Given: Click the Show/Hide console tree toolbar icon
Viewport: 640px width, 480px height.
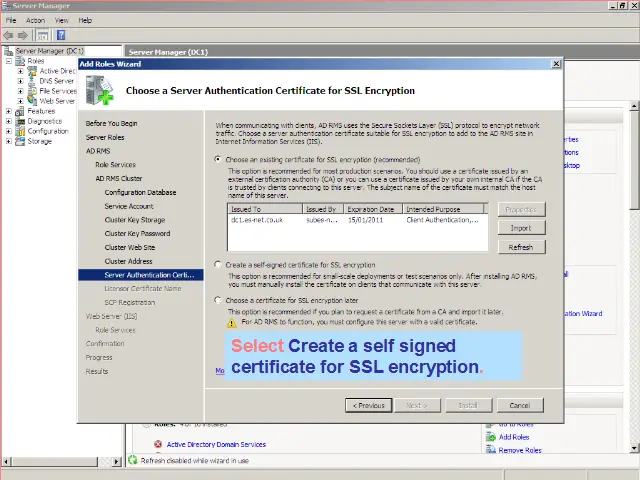Looking at the screenshot, I should coord(42,36).
